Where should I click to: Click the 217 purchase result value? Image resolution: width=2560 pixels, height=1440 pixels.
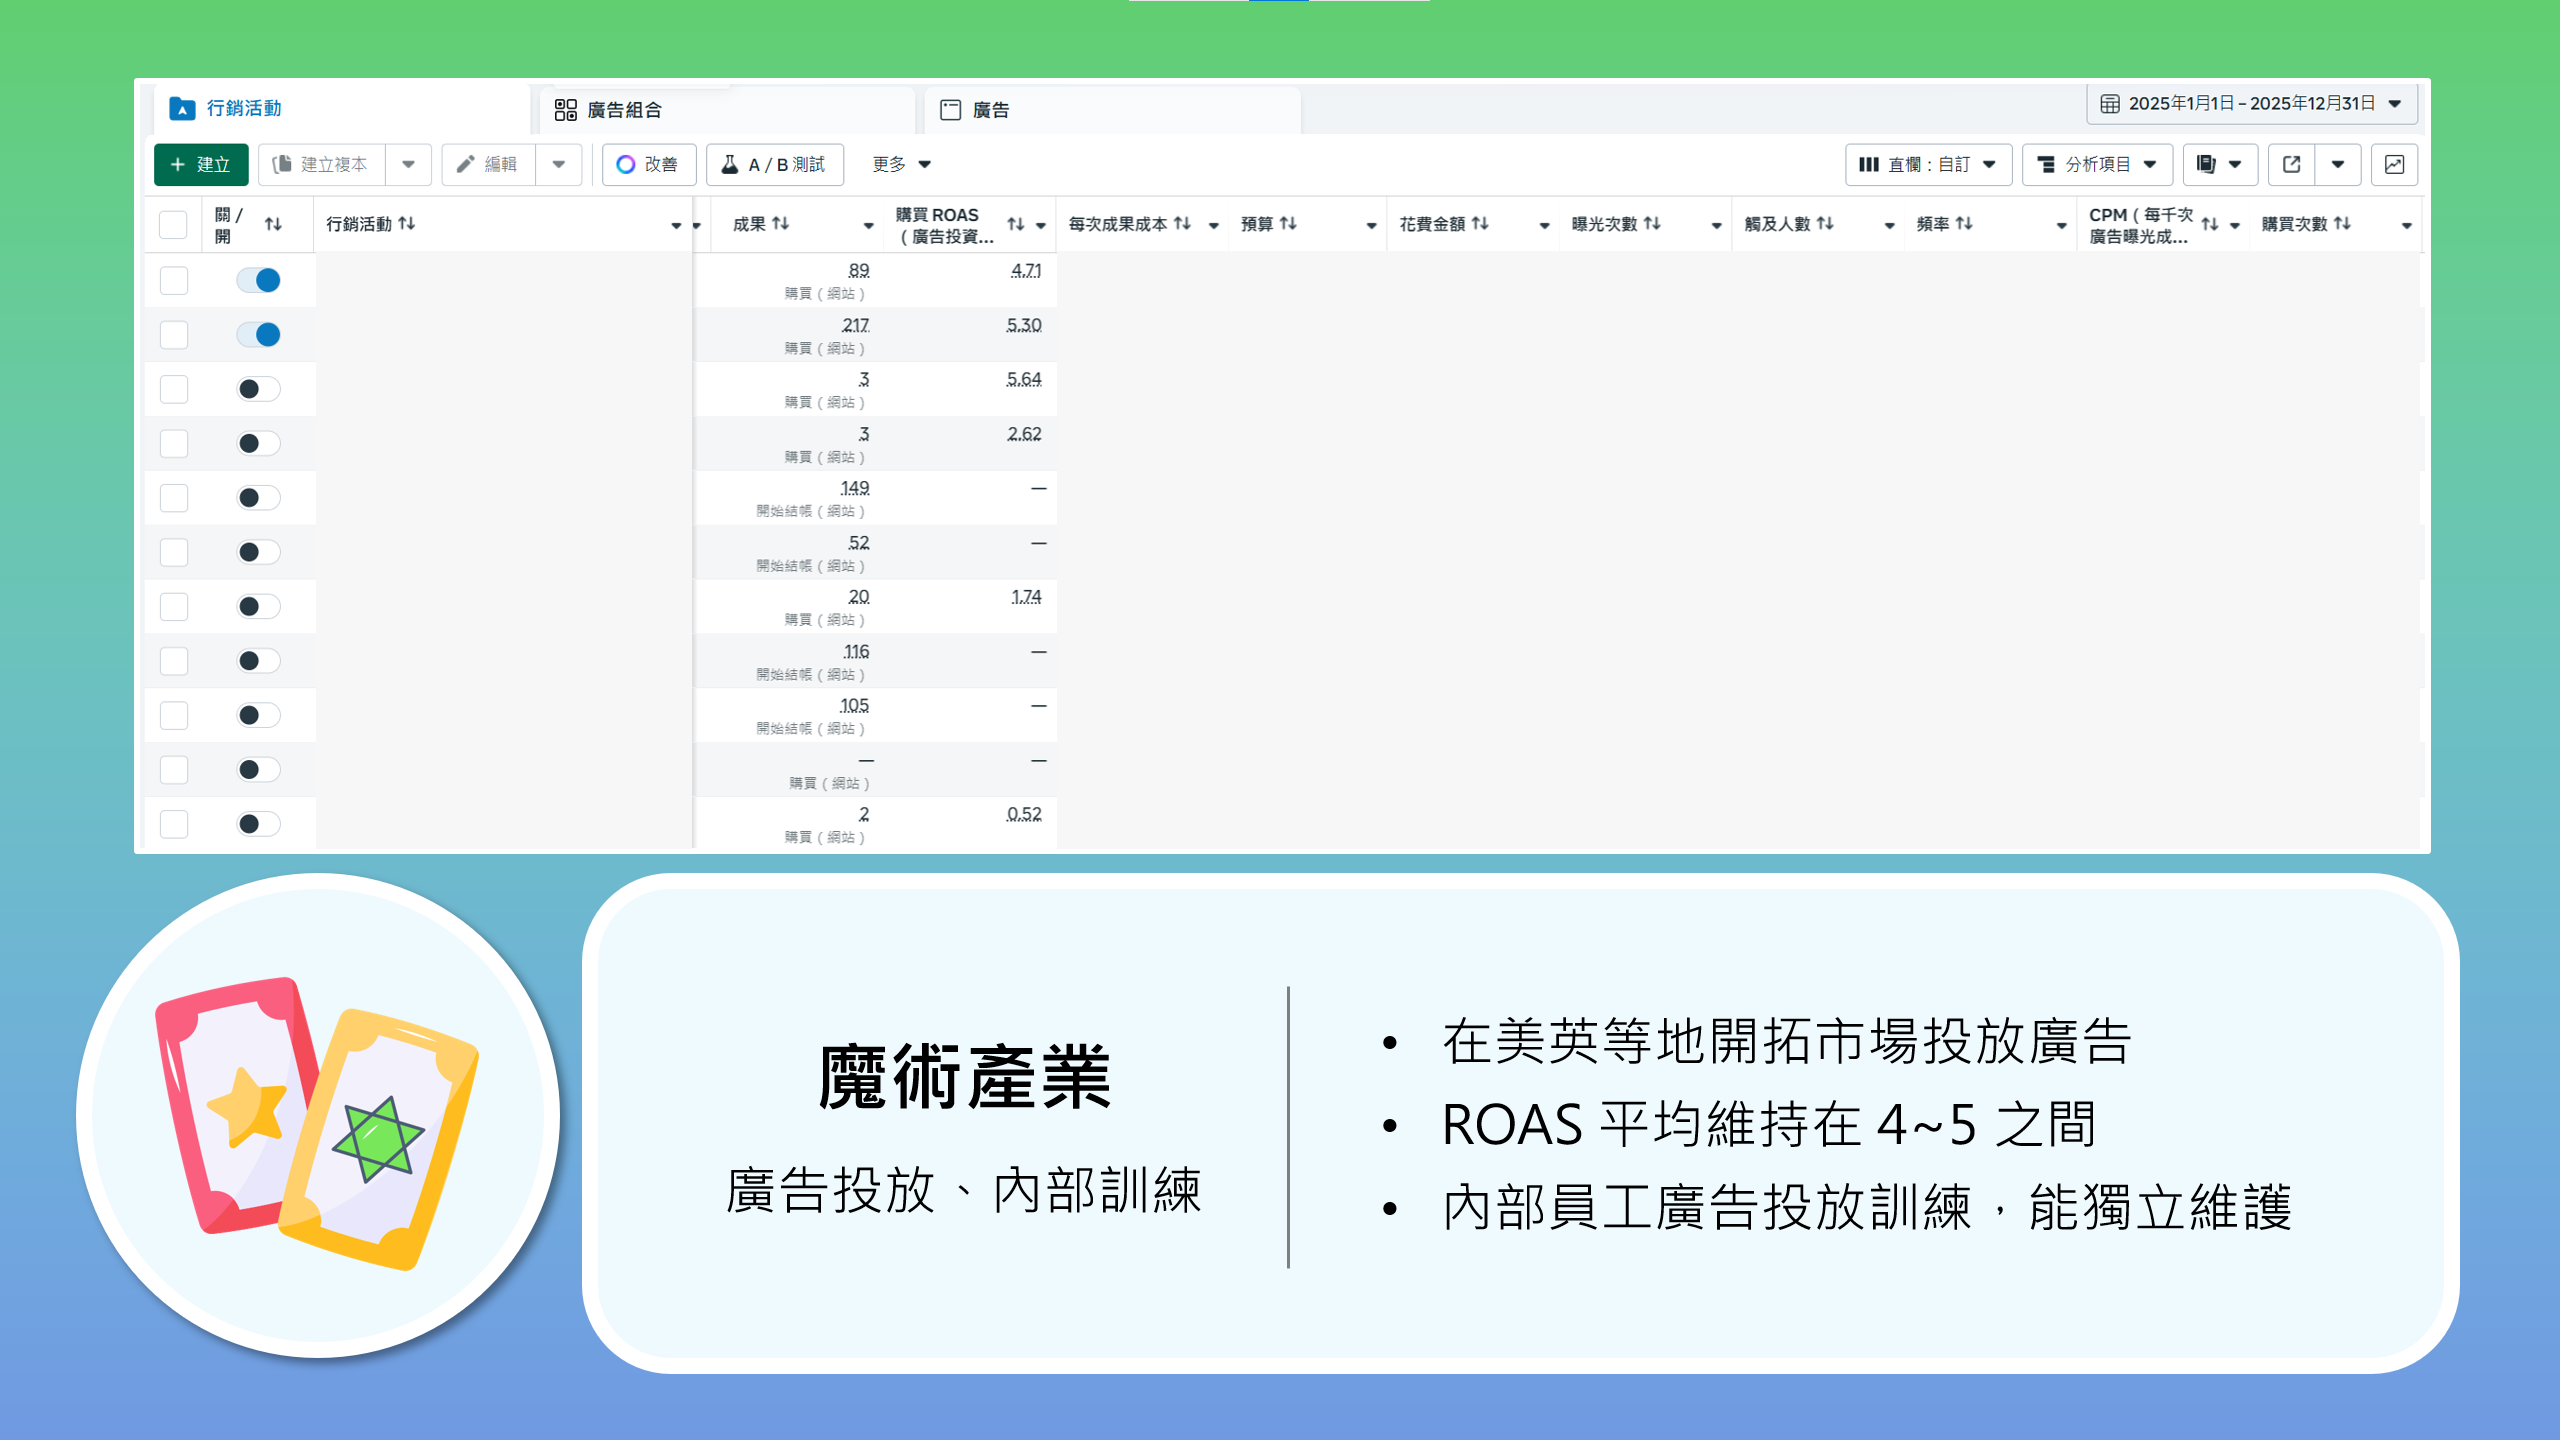pyautogui.click(x=855, y=325)
